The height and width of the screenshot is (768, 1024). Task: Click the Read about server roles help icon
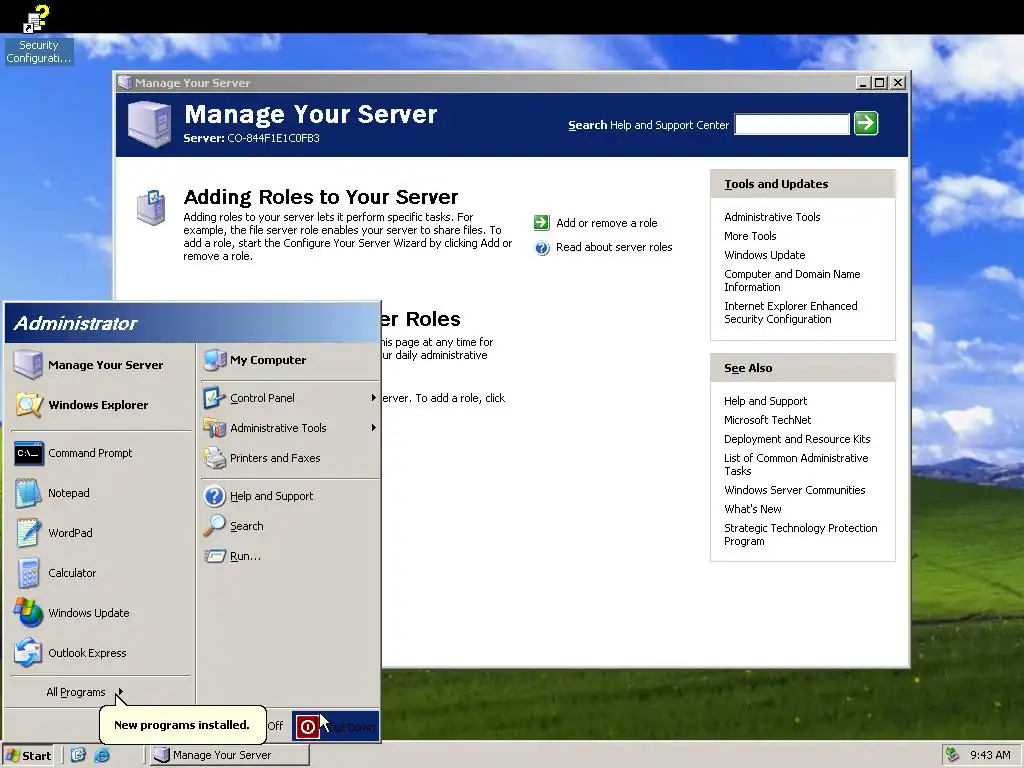(x=541, y=248)
